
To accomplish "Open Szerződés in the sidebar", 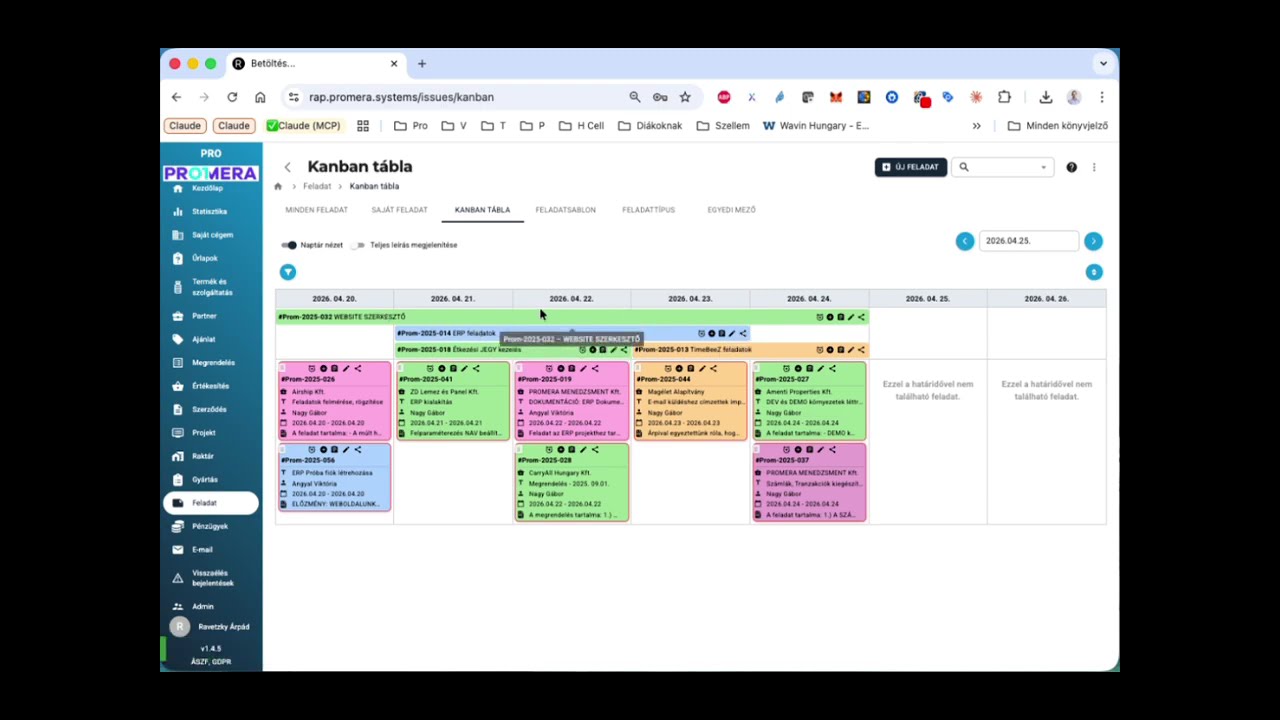I will (x=210, y=410).
